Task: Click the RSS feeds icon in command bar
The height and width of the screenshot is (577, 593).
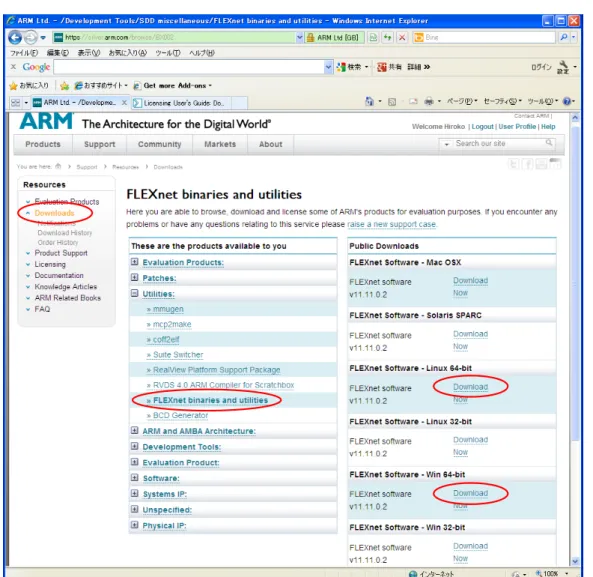Action: coord(392,101)
